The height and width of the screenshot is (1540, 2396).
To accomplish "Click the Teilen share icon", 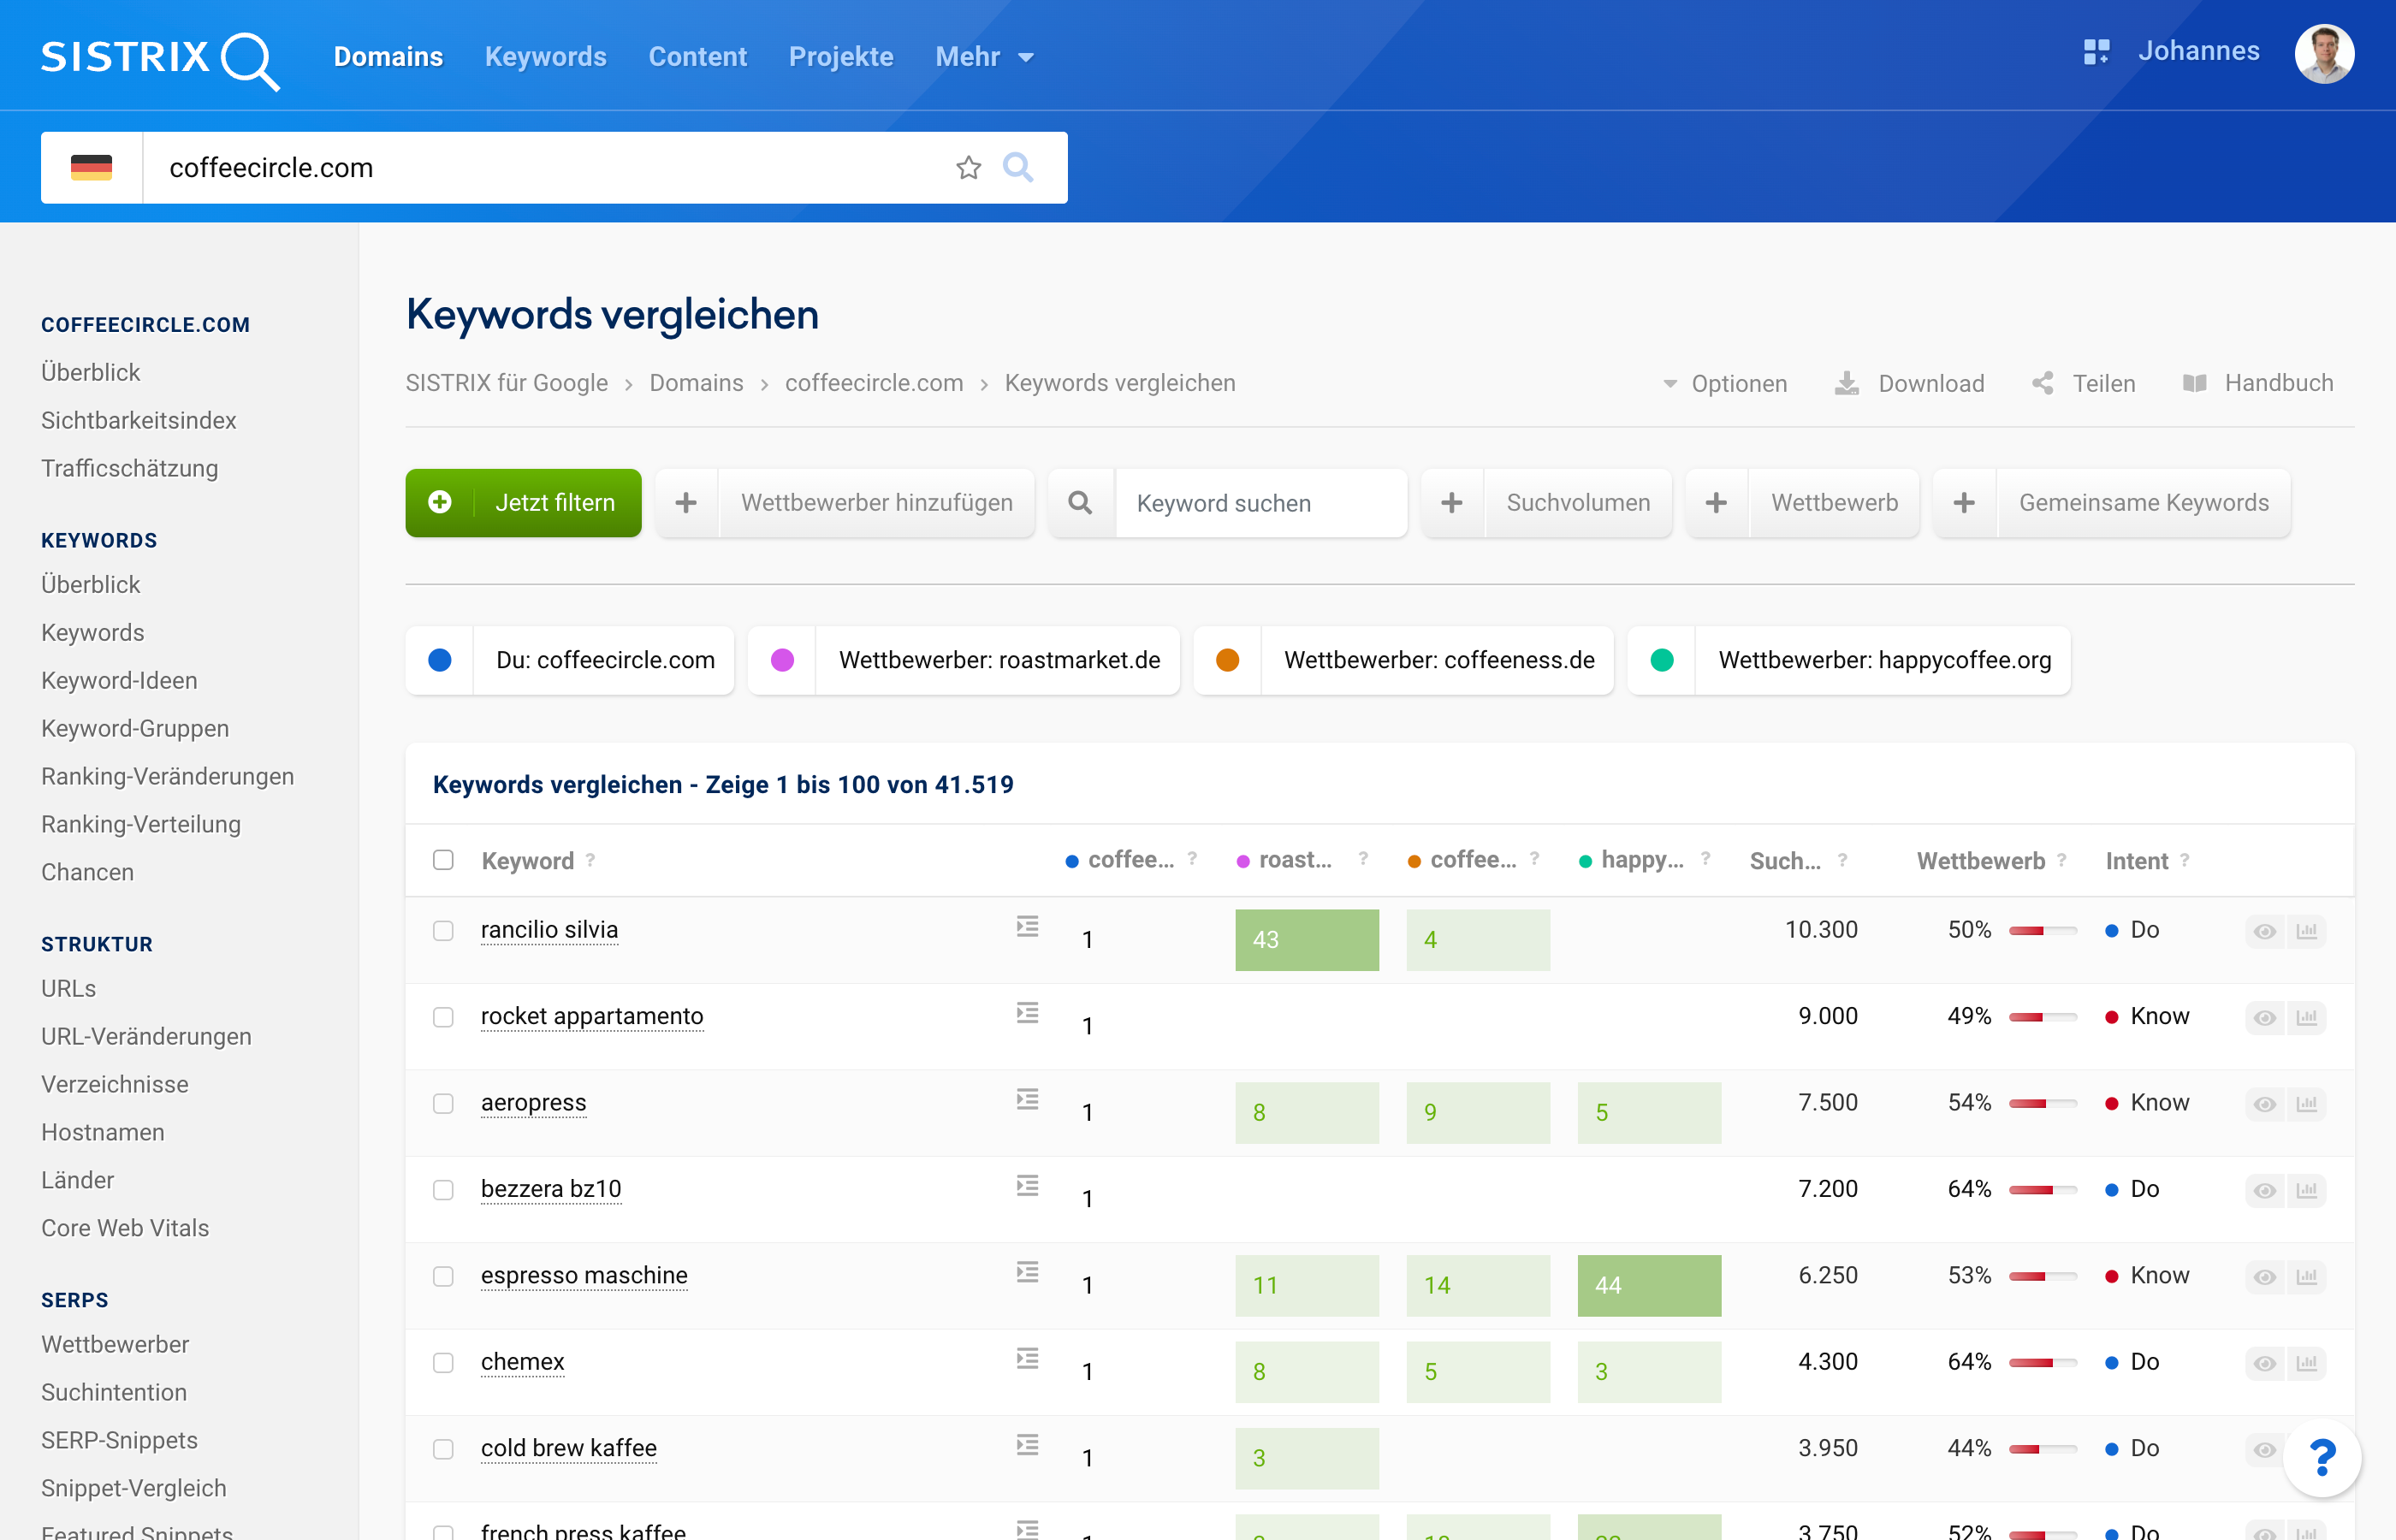I will (x=2043, y=384).
